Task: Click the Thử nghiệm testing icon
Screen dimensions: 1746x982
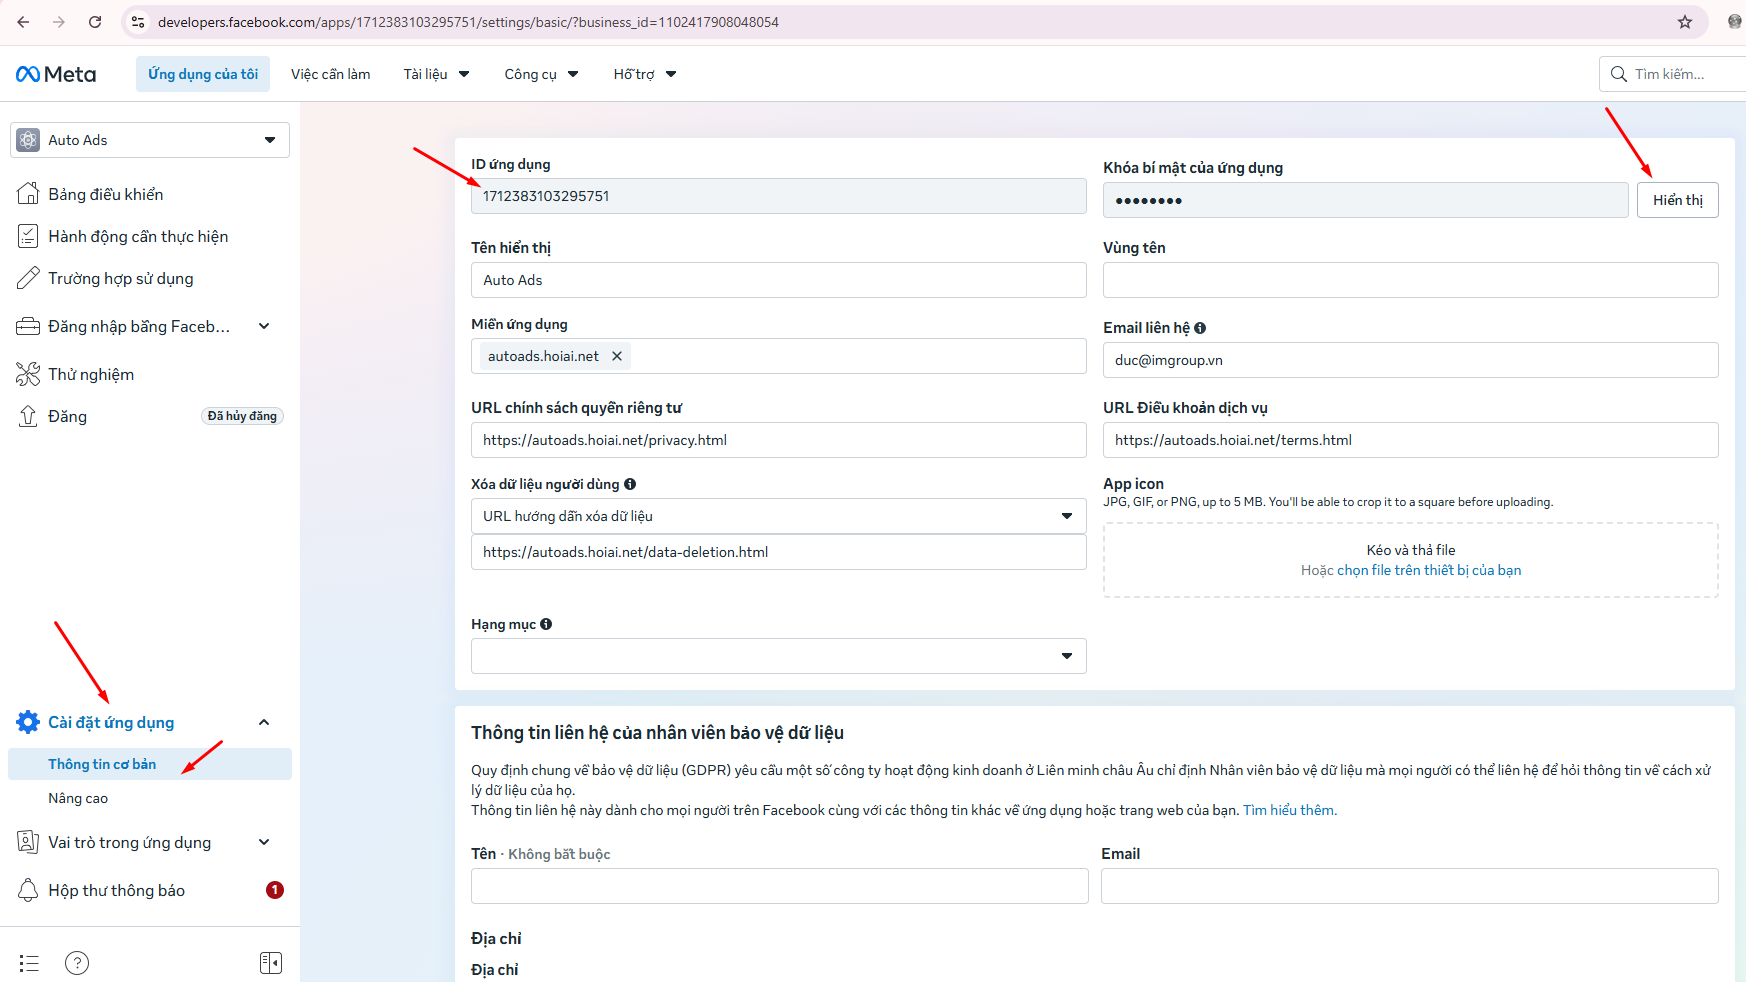Action: click(x=28, y=374)
